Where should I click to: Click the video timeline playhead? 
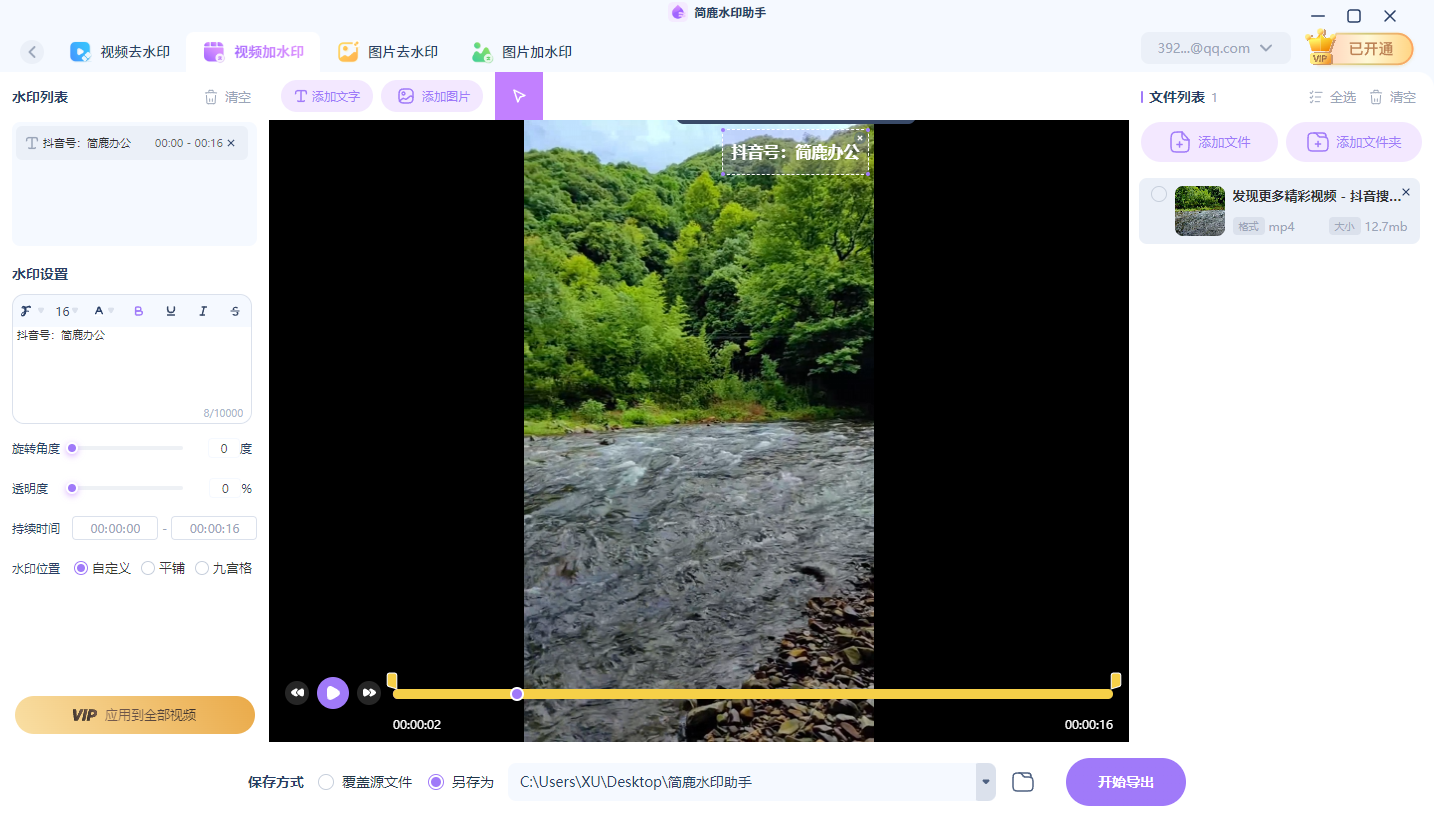pyautogui.click(x=517, y=694)
